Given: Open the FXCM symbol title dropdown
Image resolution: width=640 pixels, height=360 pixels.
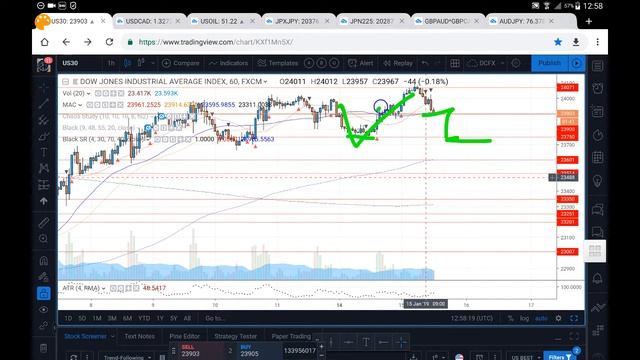Looking at the screenshot, I should pos(265,82).
